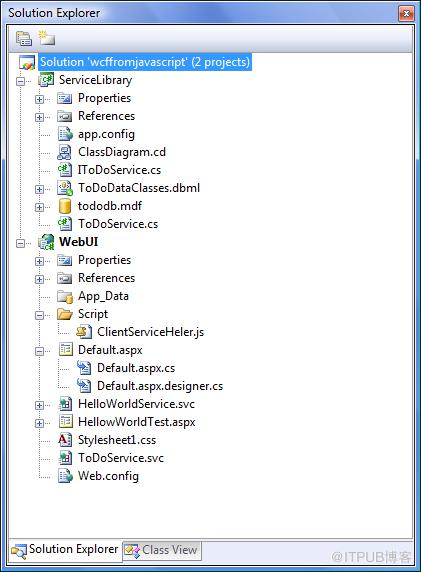Click the app.config file icon
421x572 pixels.
pyautogui.click(x=65, y=134)
